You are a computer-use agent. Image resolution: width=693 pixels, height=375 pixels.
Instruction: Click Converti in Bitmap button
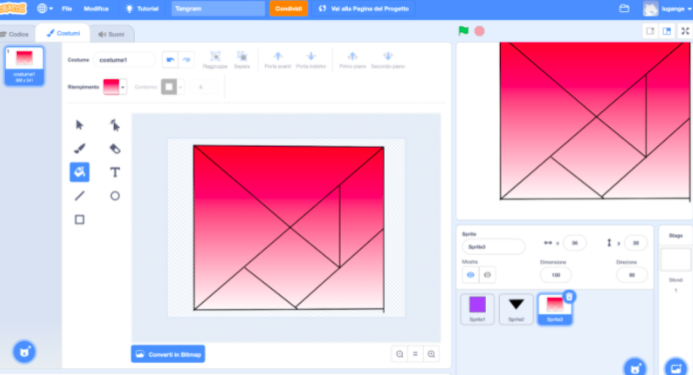tap(168, 354)
